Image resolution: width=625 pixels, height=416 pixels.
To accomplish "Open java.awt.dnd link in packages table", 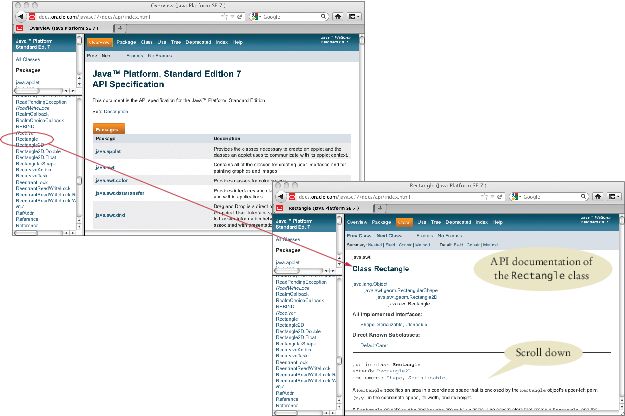I will pyautogui.click(x=110, y=215).
